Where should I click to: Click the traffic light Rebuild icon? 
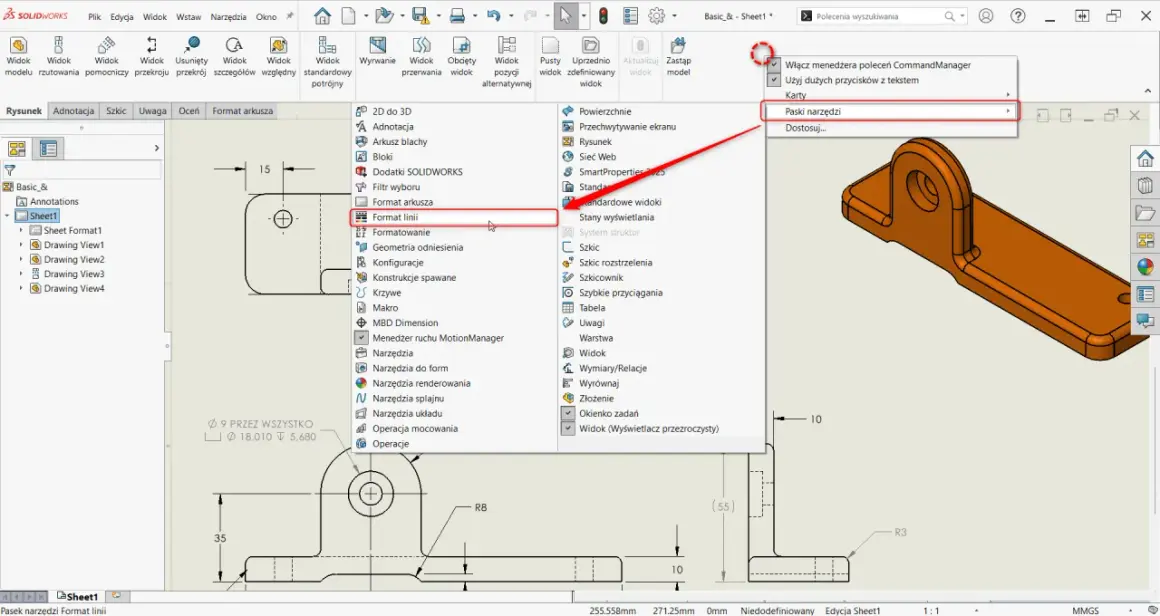(x=604, y=16)
